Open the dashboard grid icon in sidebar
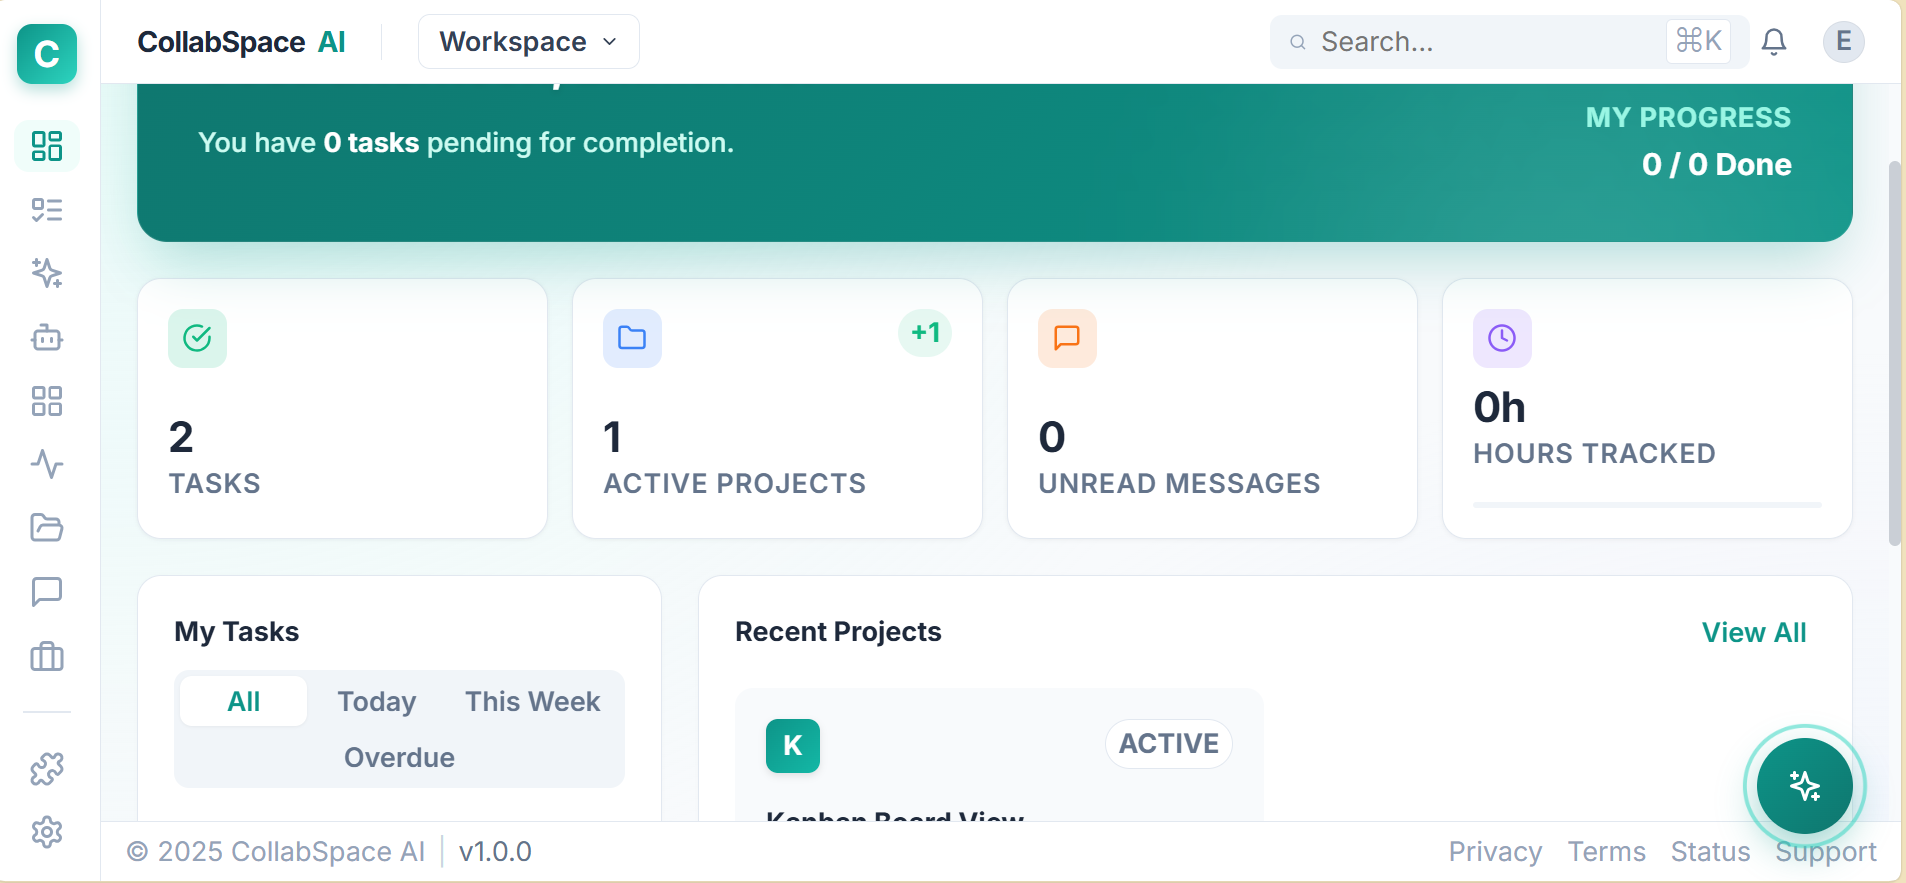This screenshot has height=883, width=1906. [47, 146]
